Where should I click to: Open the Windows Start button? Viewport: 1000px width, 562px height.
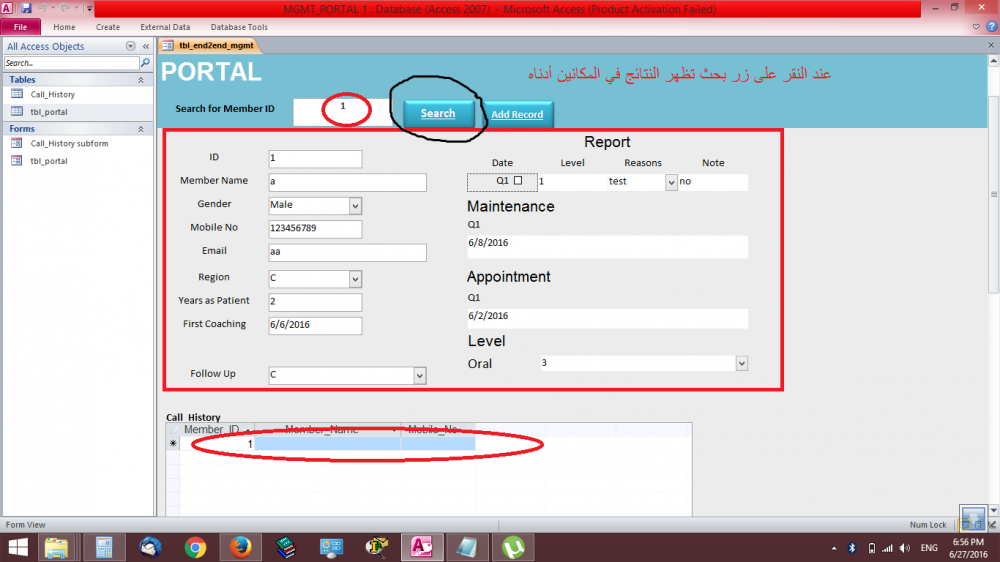click(18, 547)
